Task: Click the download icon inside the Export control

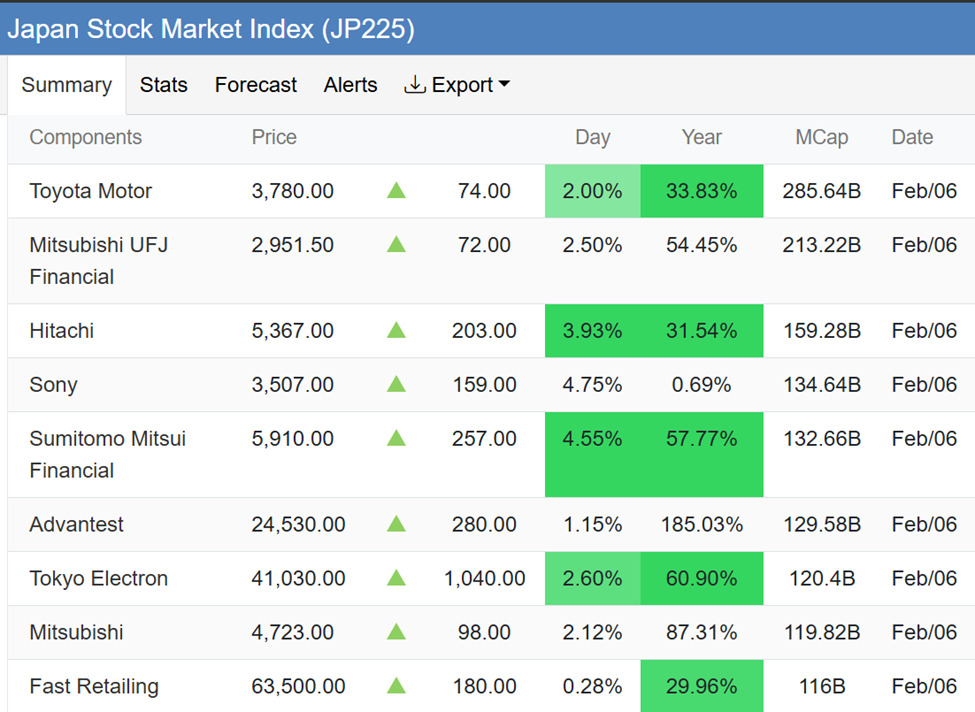Action: [x=415, y=84]
